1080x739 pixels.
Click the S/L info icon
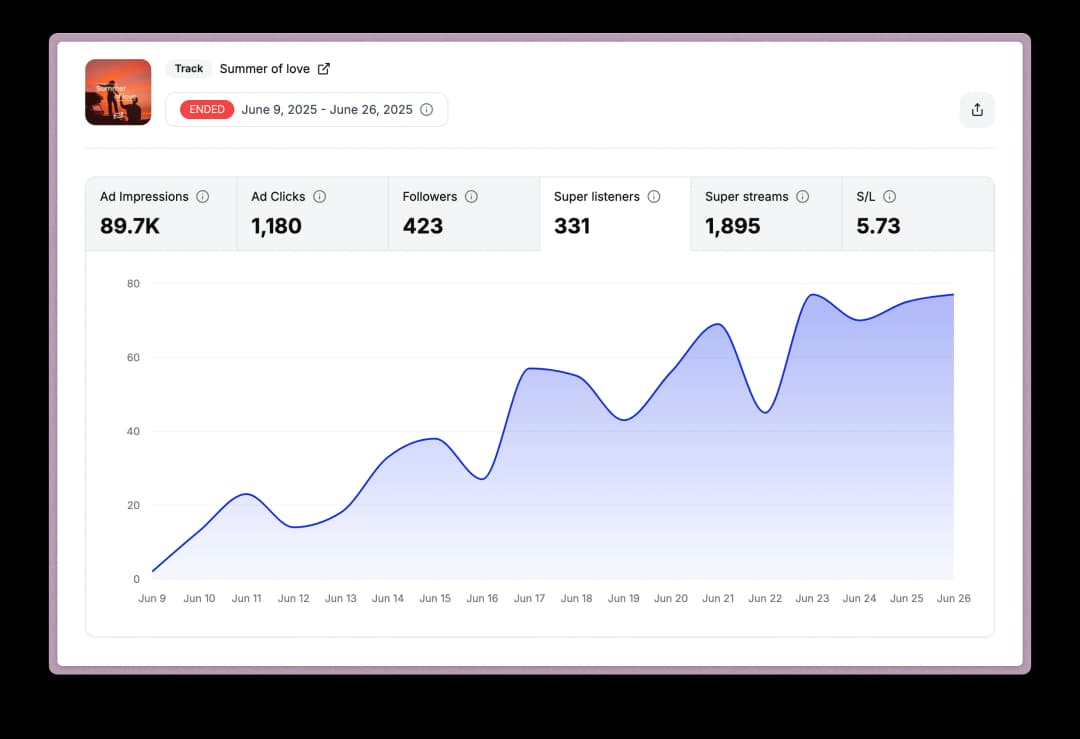pos(890,197)
